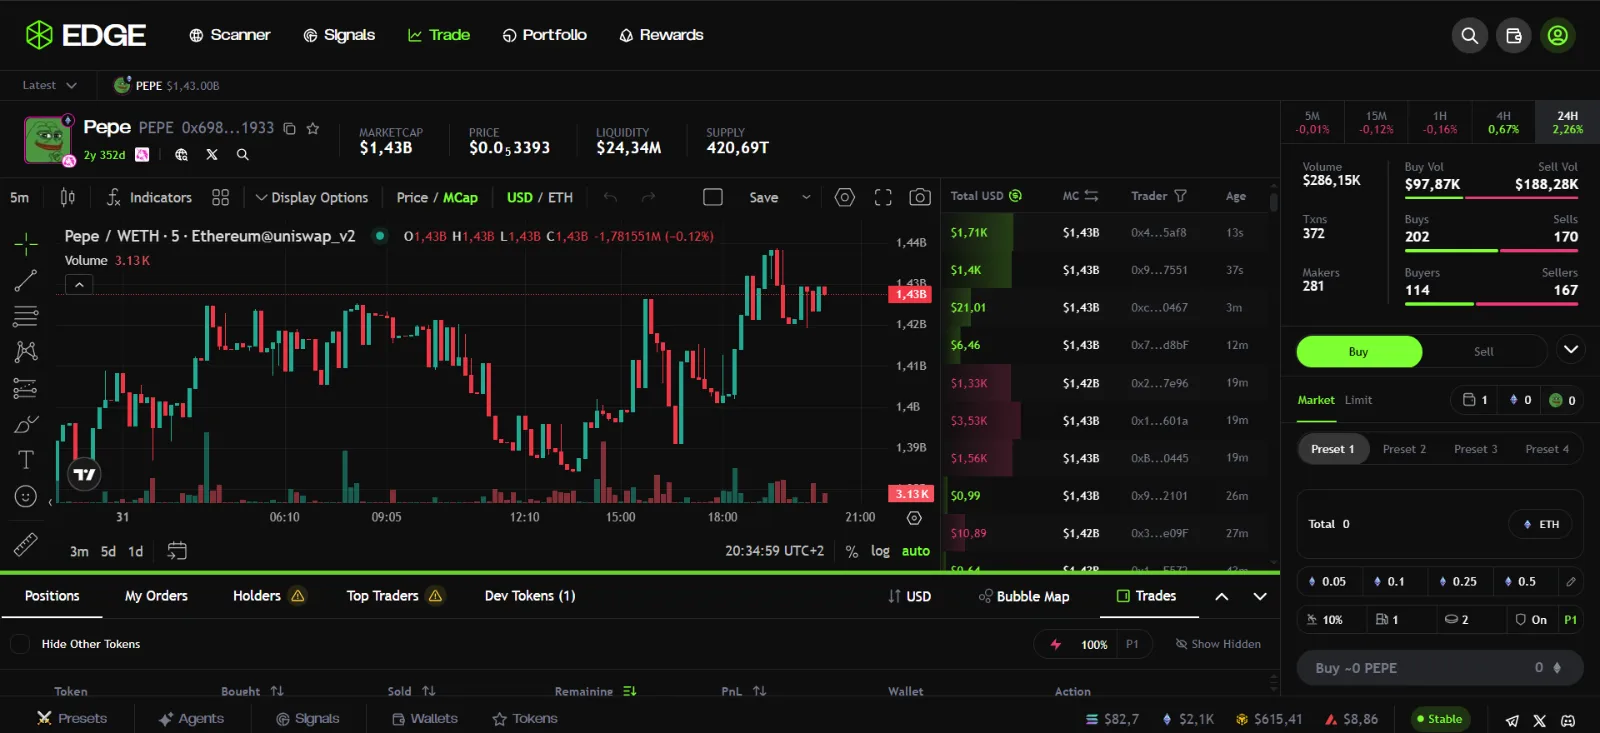Viewport: 1600px width, 733px height.
Task: Click the PEPE token chip in Latest bar
Action: pos(166,86)
